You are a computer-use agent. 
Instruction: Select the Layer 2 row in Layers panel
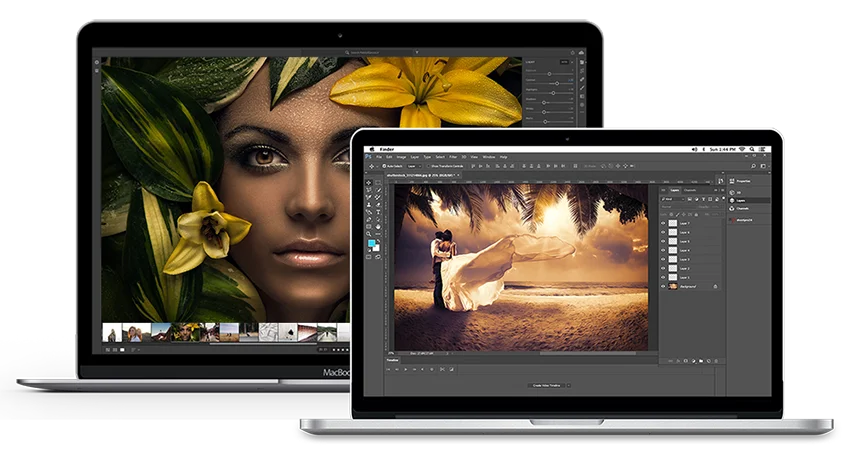[x=692, y=268]
